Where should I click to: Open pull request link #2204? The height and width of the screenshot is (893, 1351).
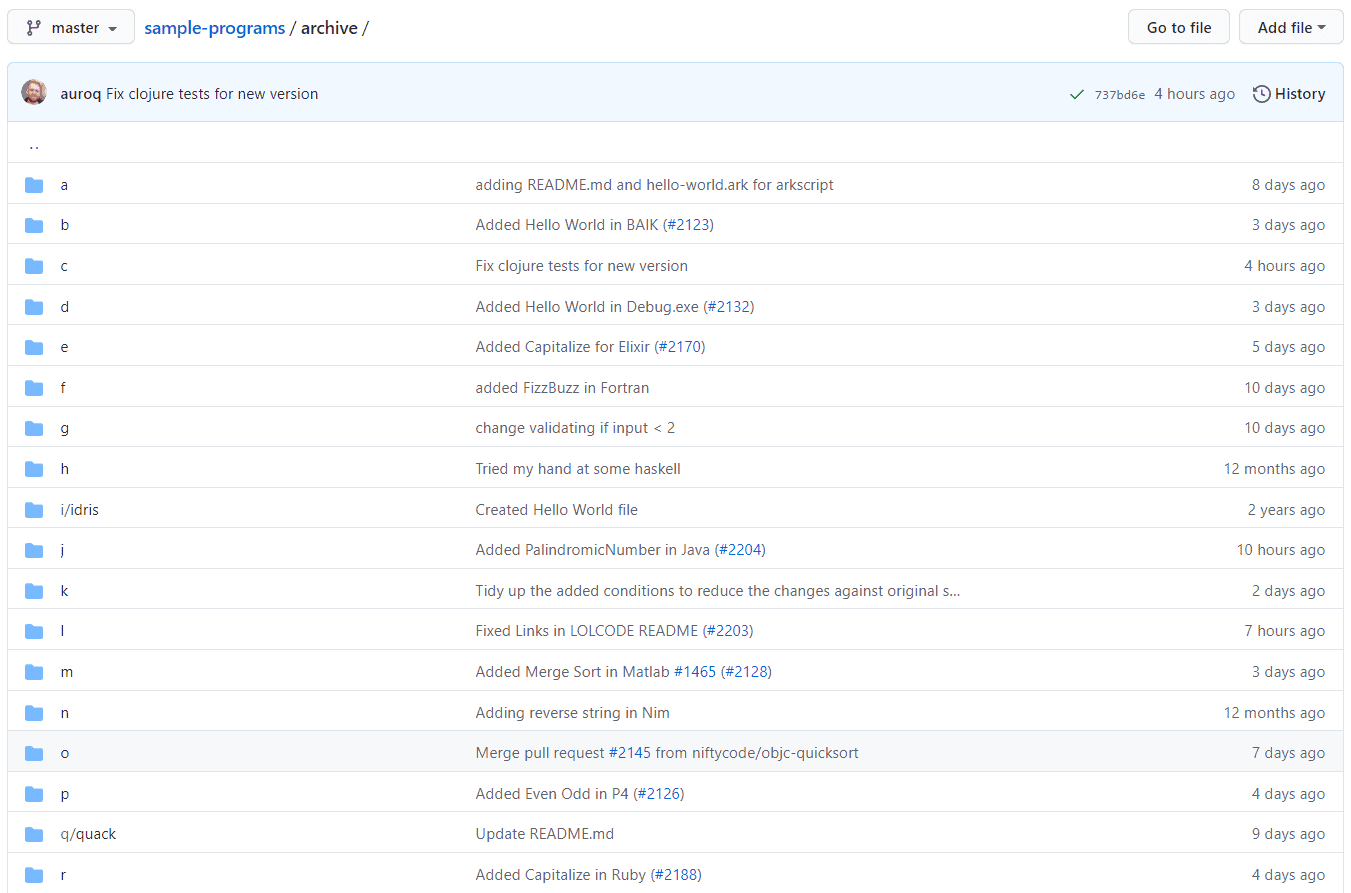coord(741,549)
